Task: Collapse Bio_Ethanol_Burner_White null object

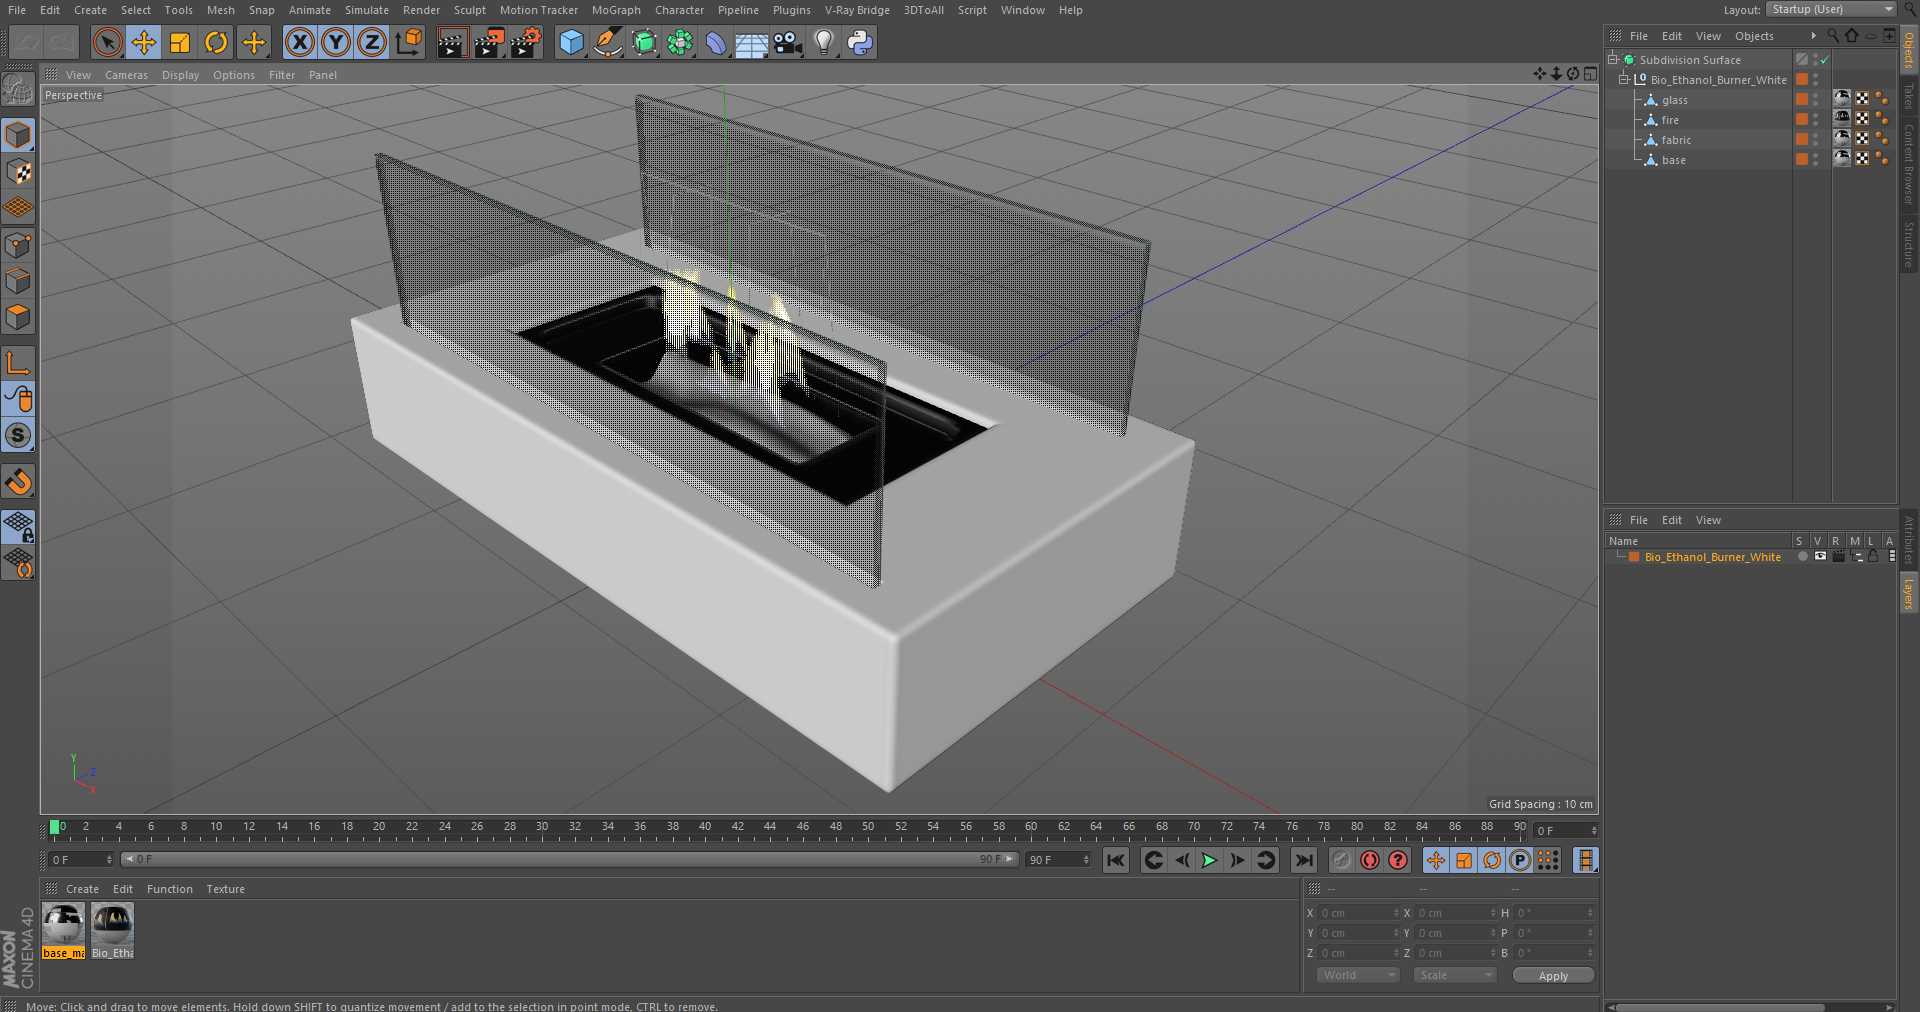Action: point(1624,80)
